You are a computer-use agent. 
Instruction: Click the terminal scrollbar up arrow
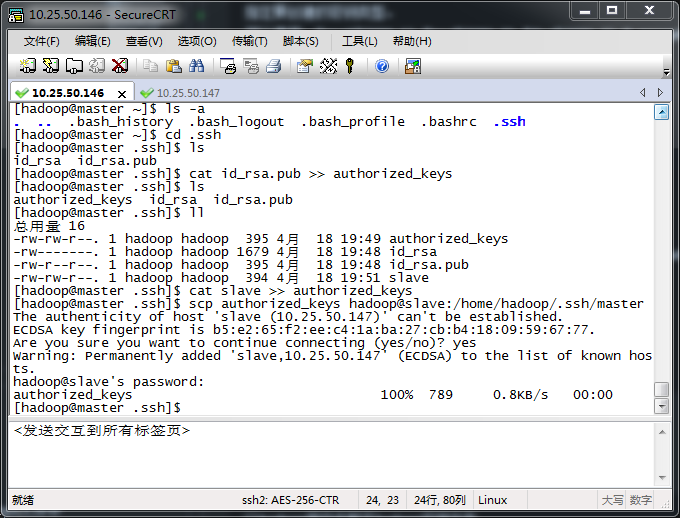tap(661, 113)
